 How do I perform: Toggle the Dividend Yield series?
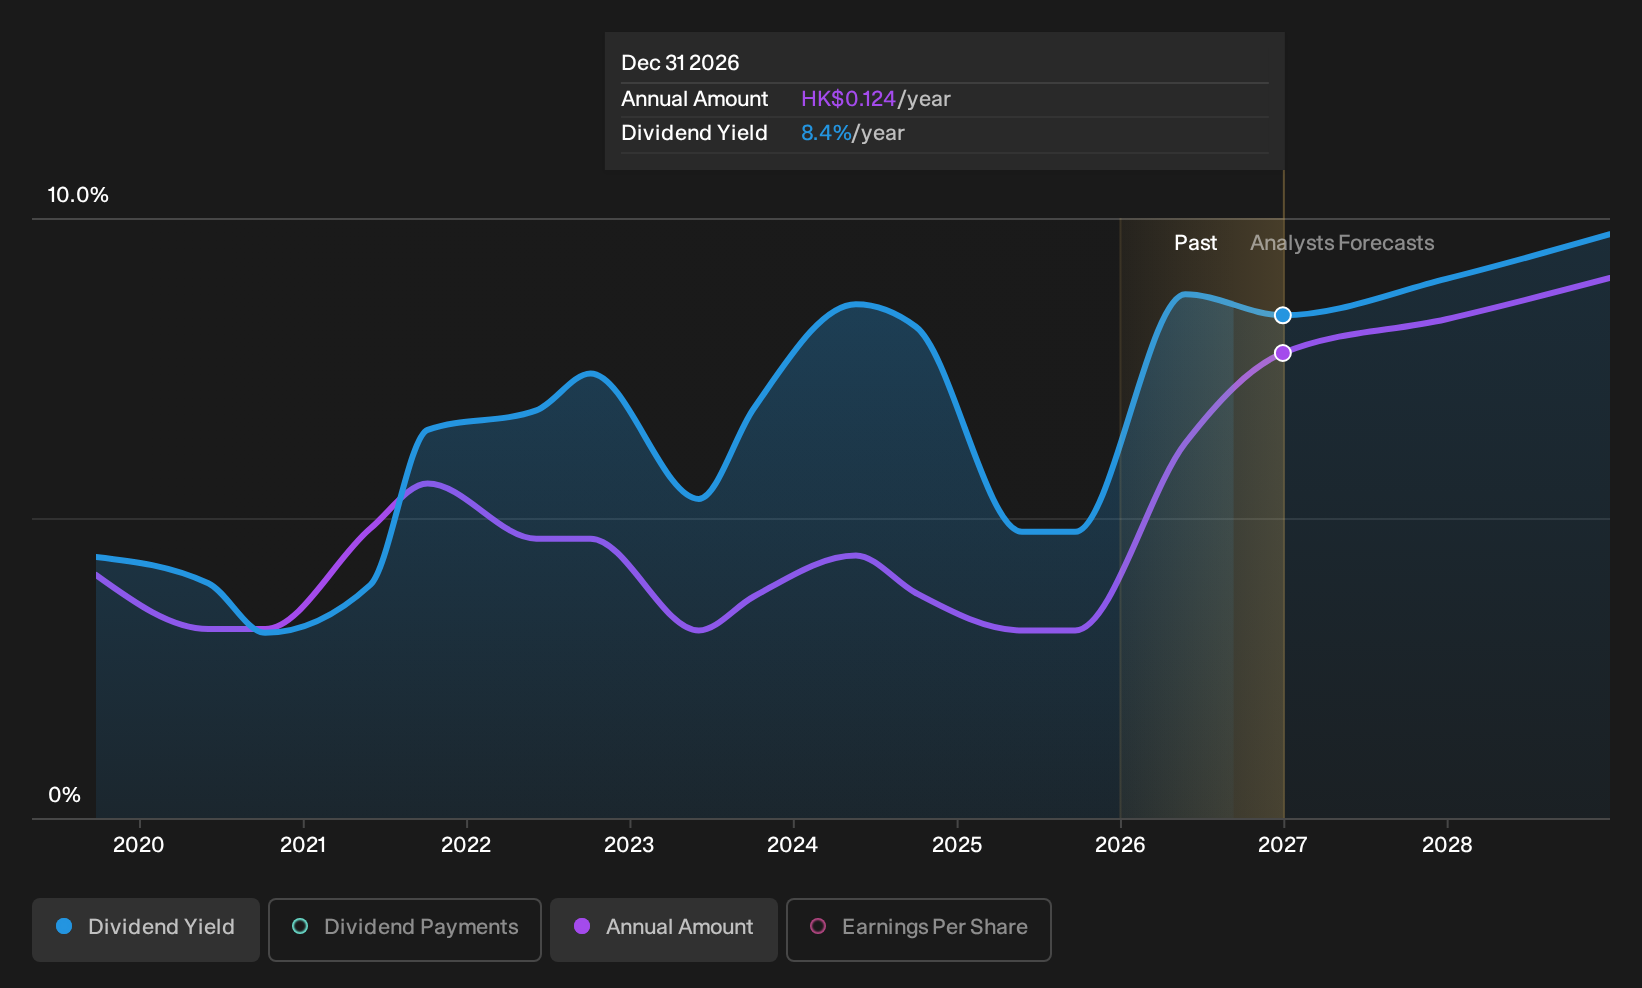pyautogui.click(x=146, y=929)
